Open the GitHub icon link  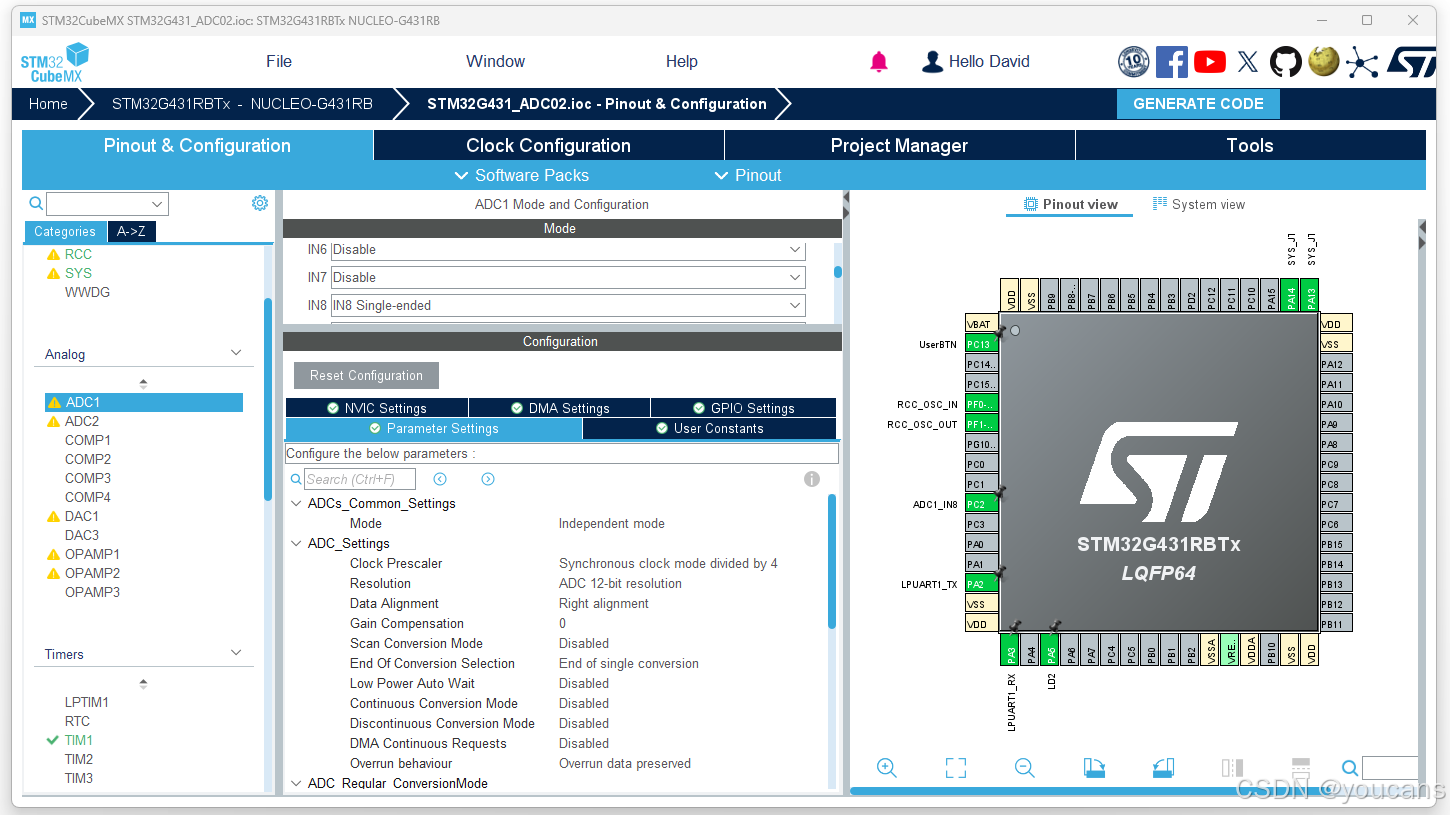point(1286,62)
